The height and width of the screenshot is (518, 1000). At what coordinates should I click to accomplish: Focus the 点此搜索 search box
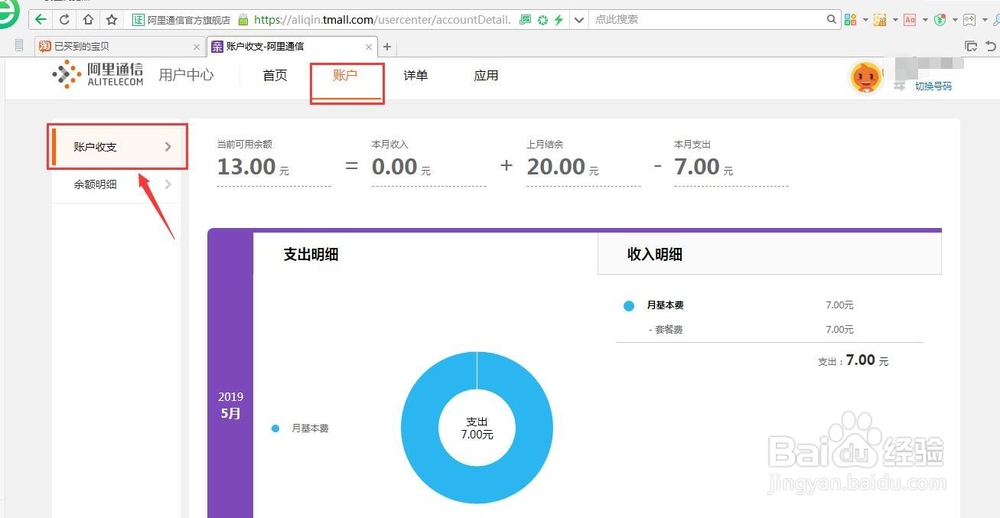707,20
